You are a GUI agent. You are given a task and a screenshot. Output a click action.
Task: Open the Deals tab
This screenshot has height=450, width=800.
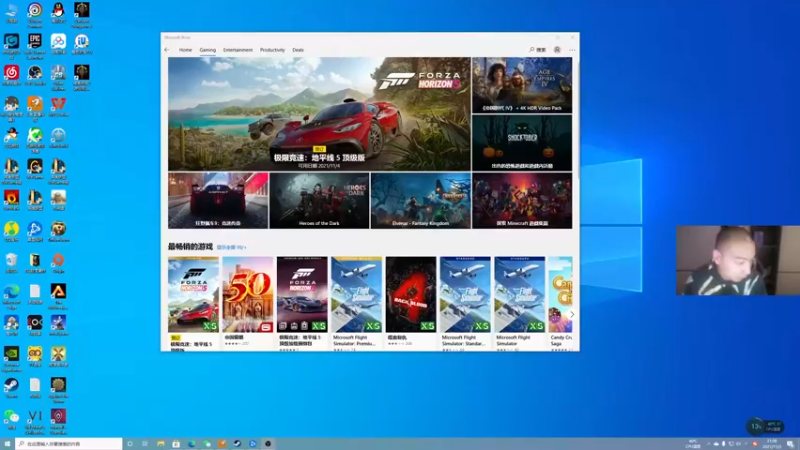click(298, 50)
